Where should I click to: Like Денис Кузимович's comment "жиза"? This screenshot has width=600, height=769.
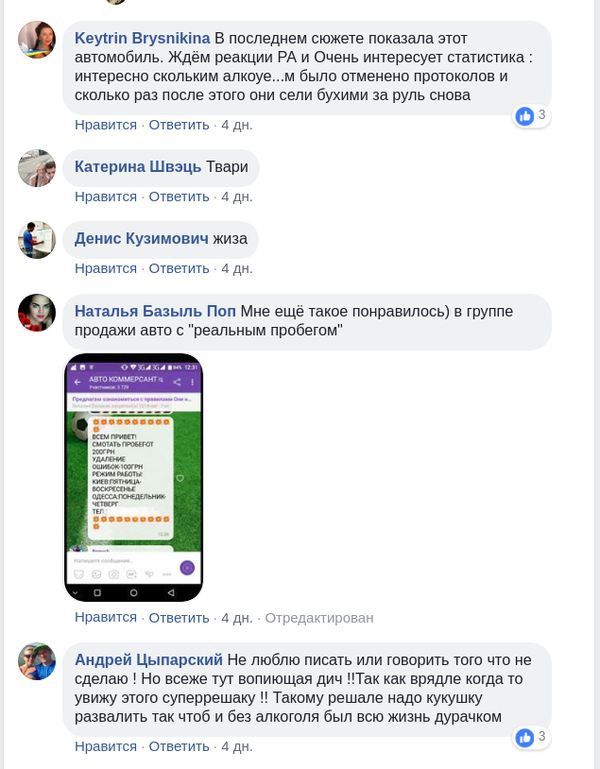coord(105,269)
